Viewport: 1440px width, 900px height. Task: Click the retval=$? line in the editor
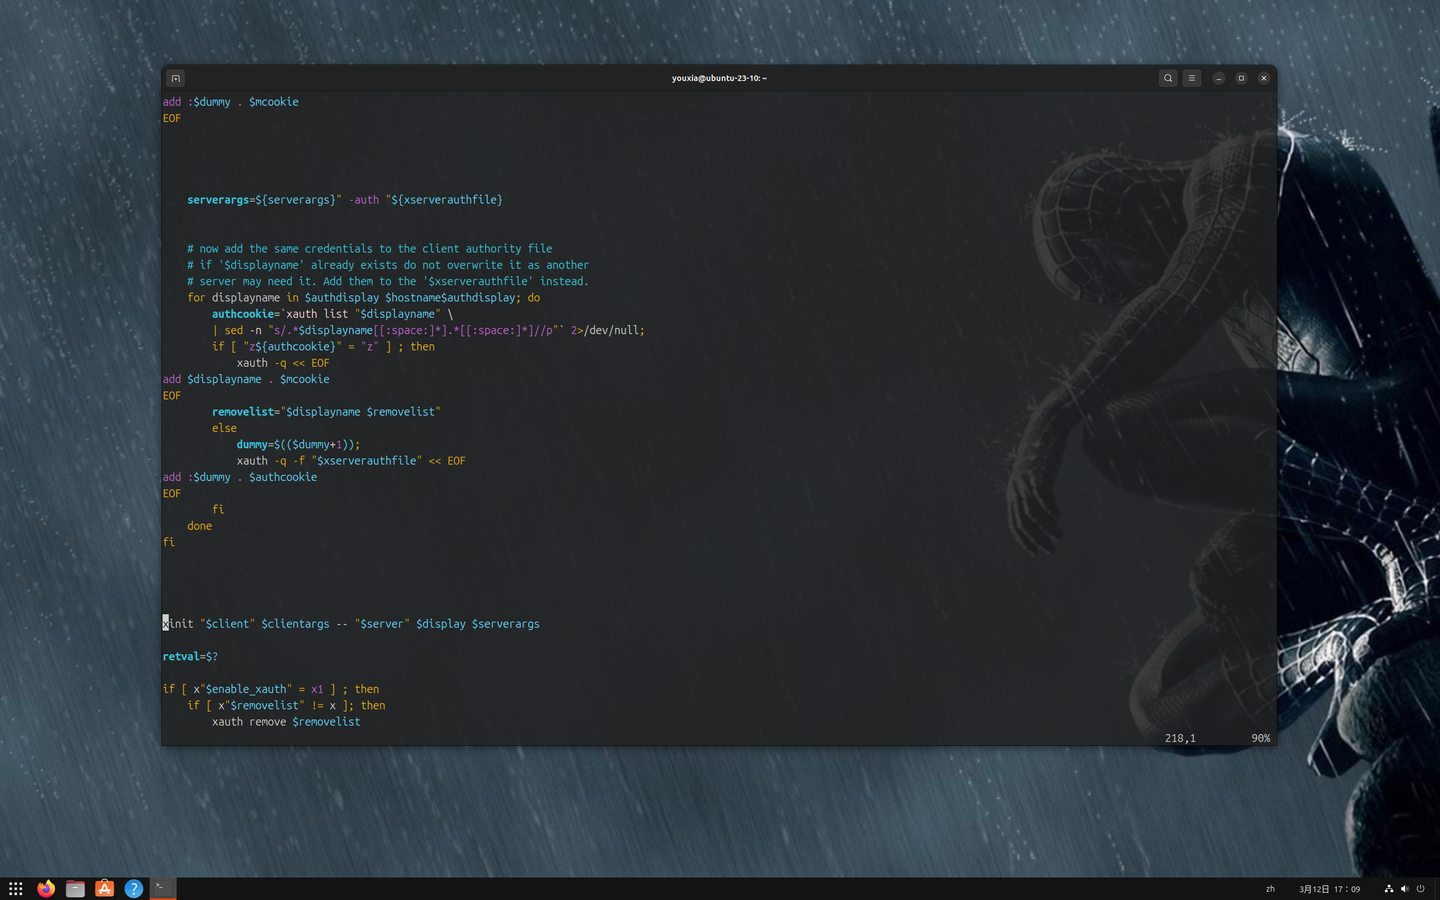point(189,656)
